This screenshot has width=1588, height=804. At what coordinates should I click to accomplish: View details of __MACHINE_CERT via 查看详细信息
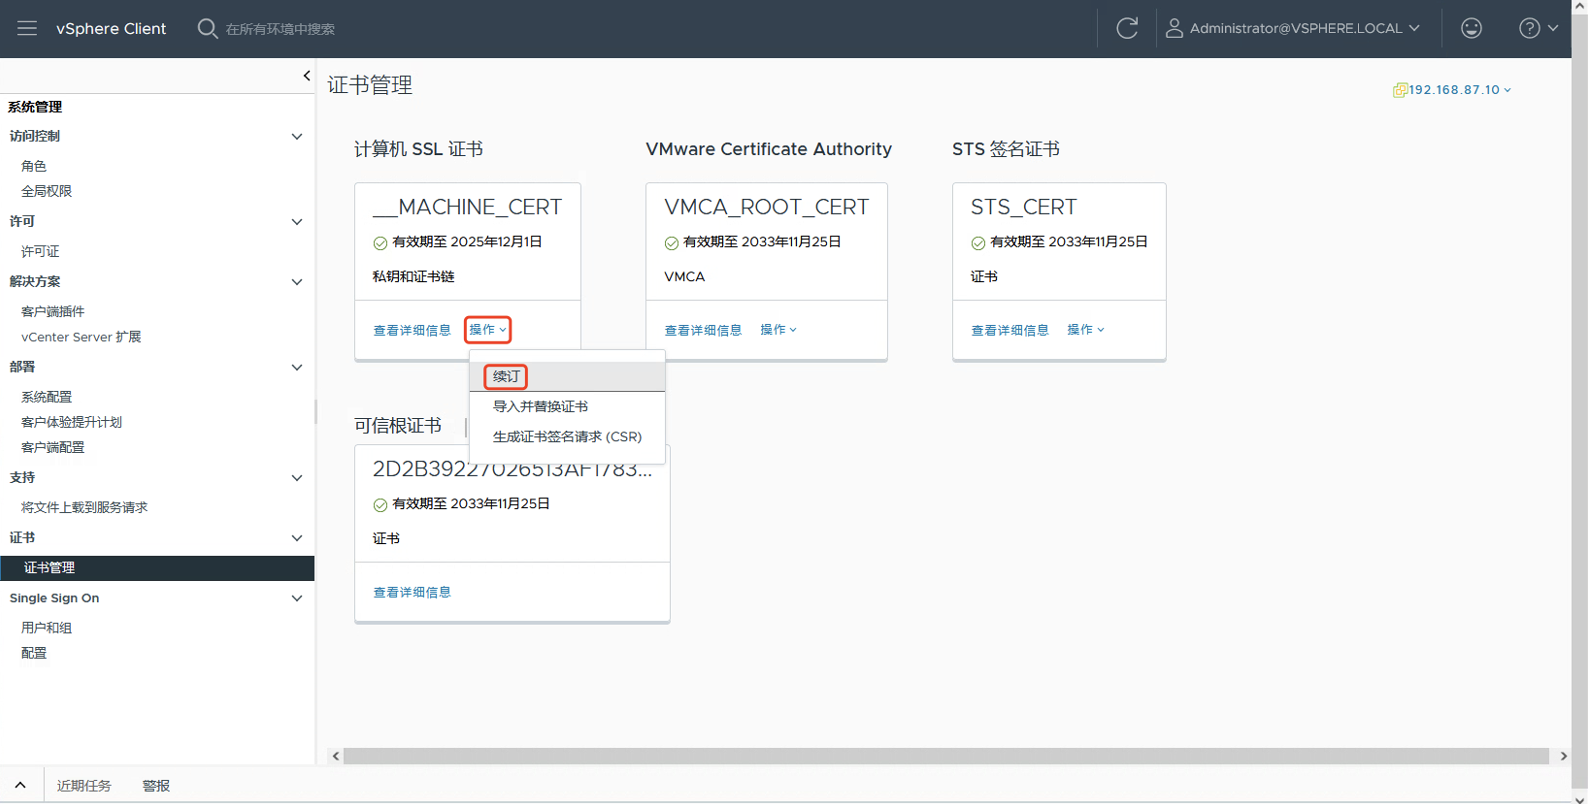point(412,330)
